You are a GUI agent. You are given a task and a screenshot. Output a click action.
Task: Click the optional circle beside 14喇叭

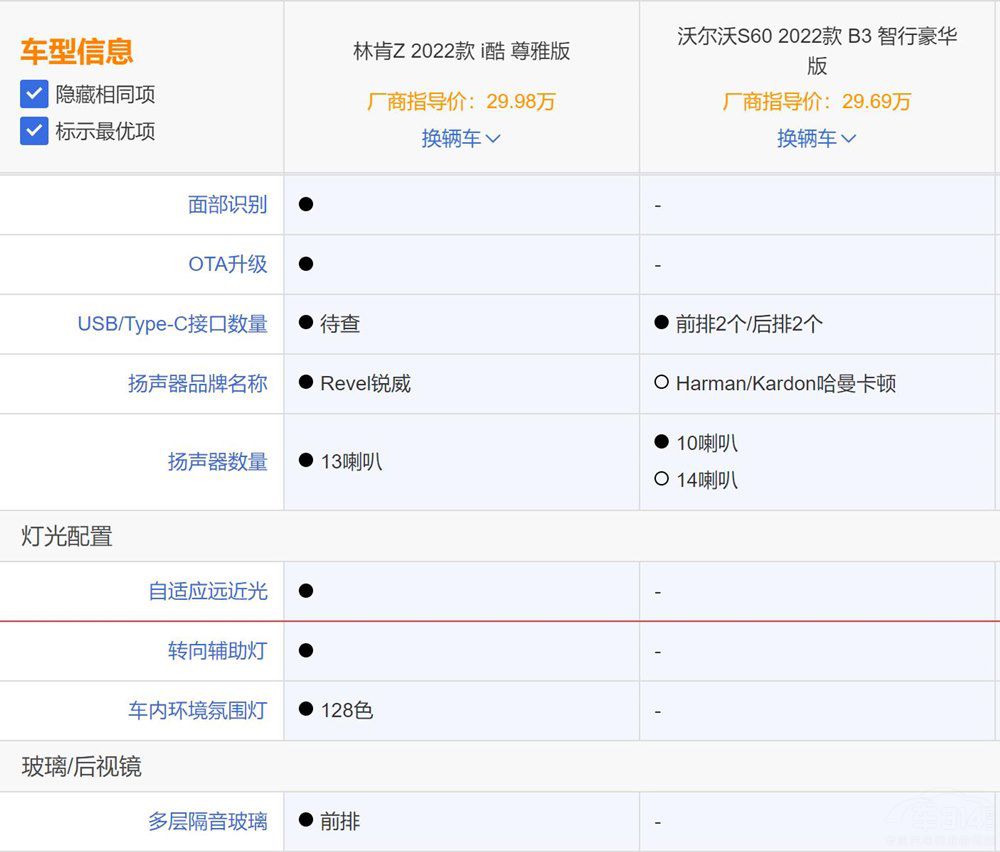pyautogui.click(x=661, y=479)
